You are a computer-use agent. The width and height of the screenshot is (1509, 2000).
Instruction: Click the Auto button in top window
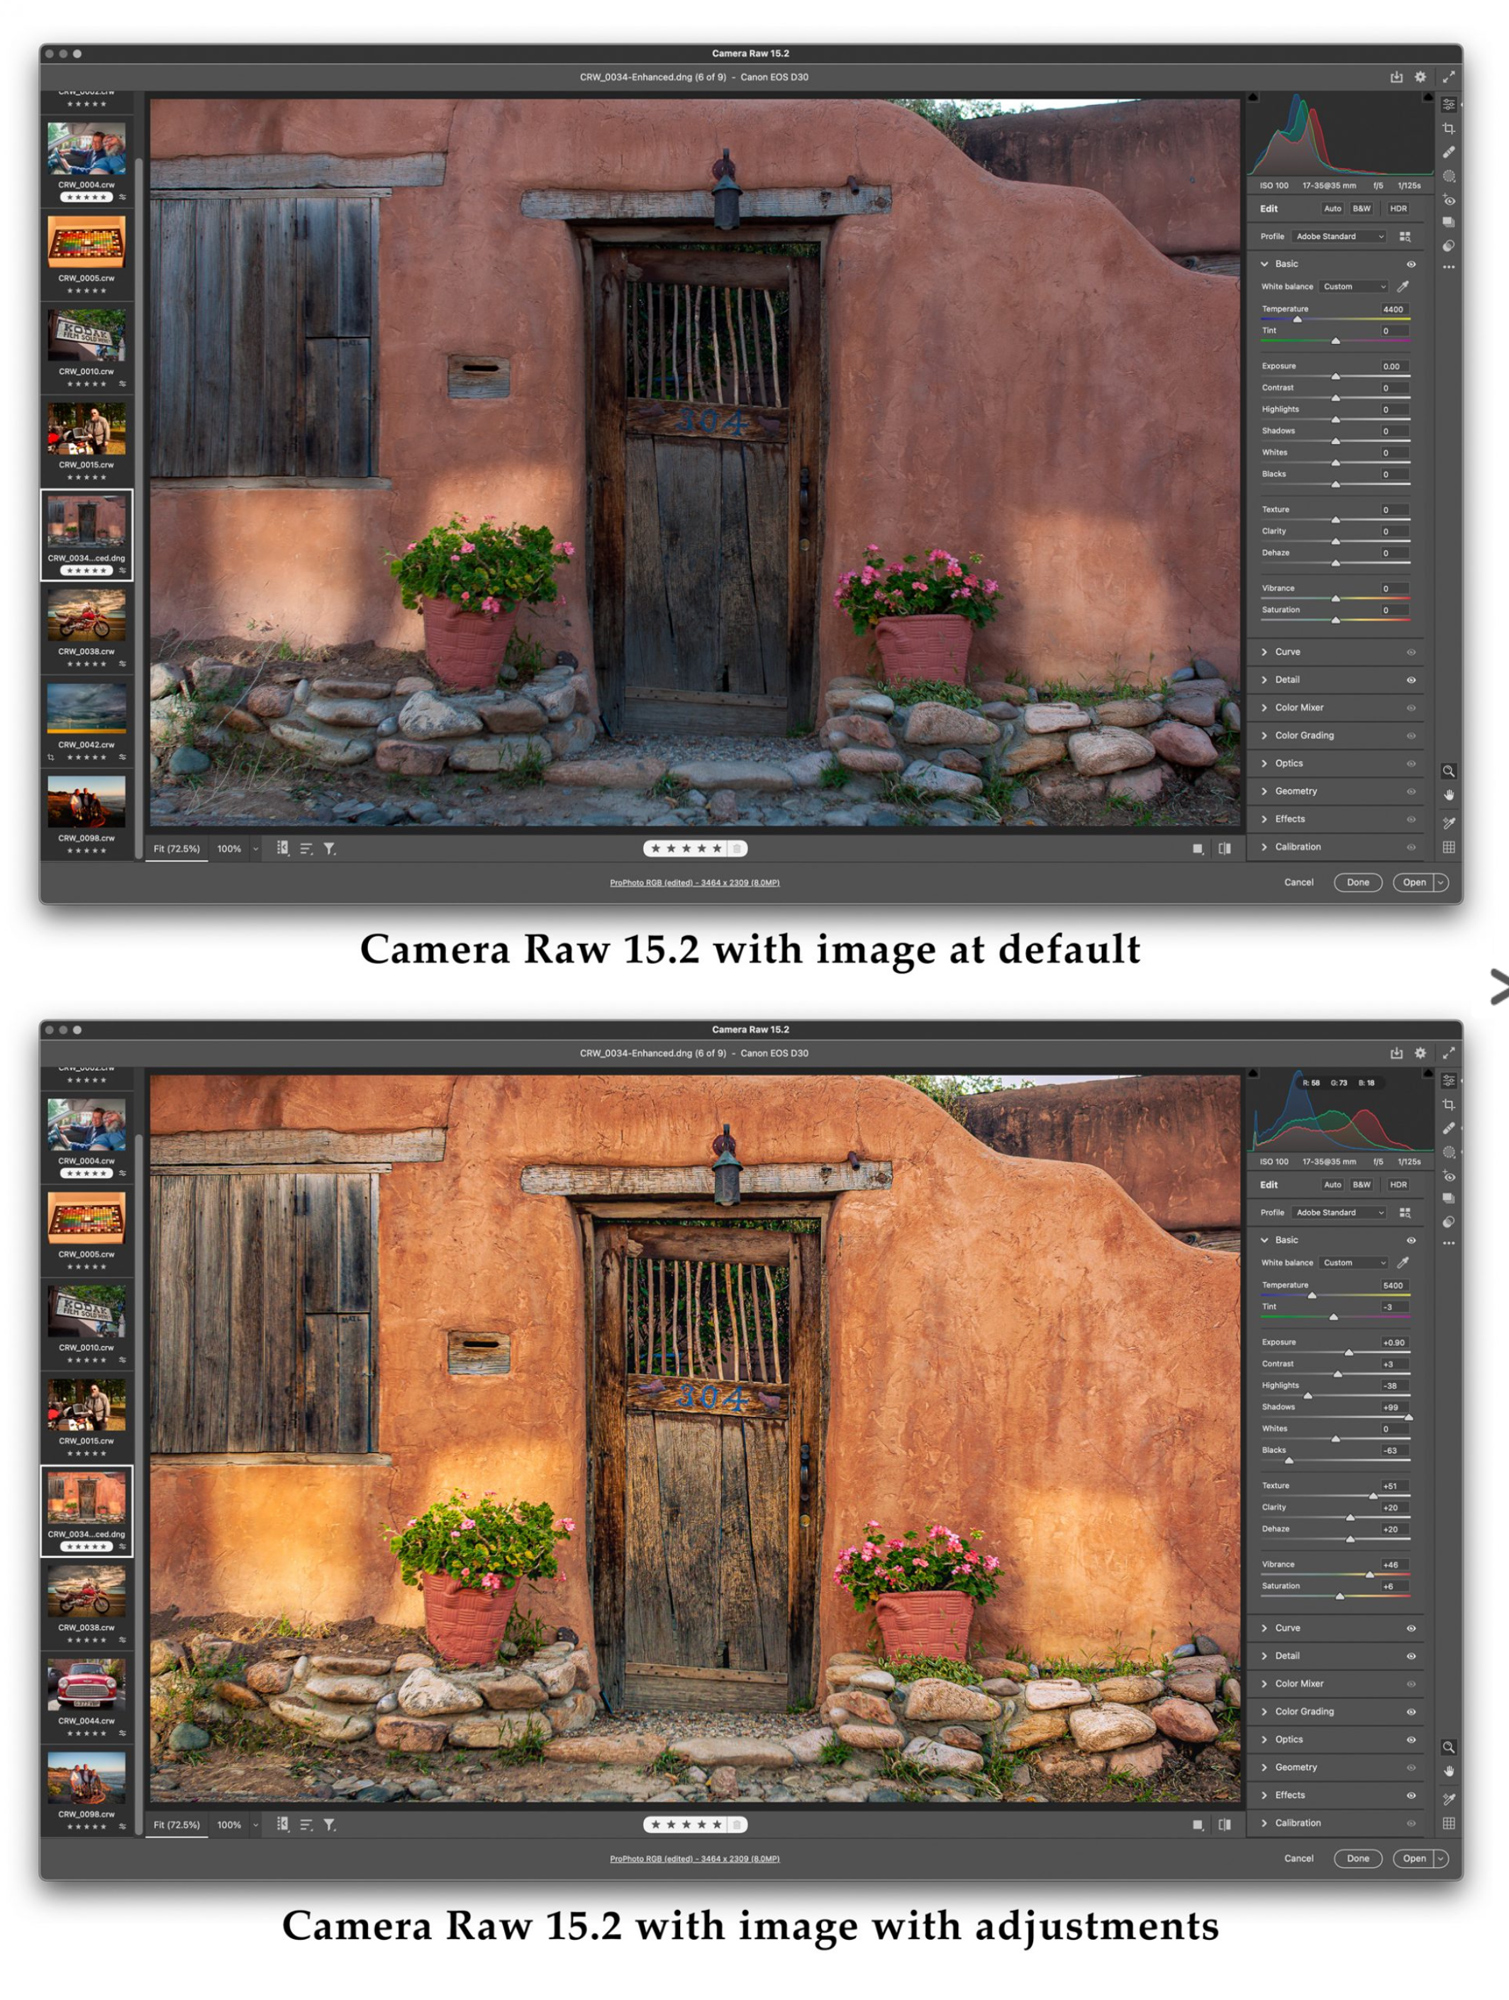(x=1332, y=209)
